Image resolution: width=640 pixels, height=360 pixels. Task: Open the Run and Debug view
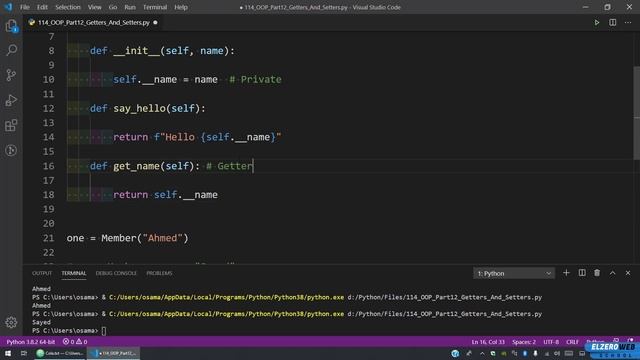pyautogui.click(x=11, y=100)
